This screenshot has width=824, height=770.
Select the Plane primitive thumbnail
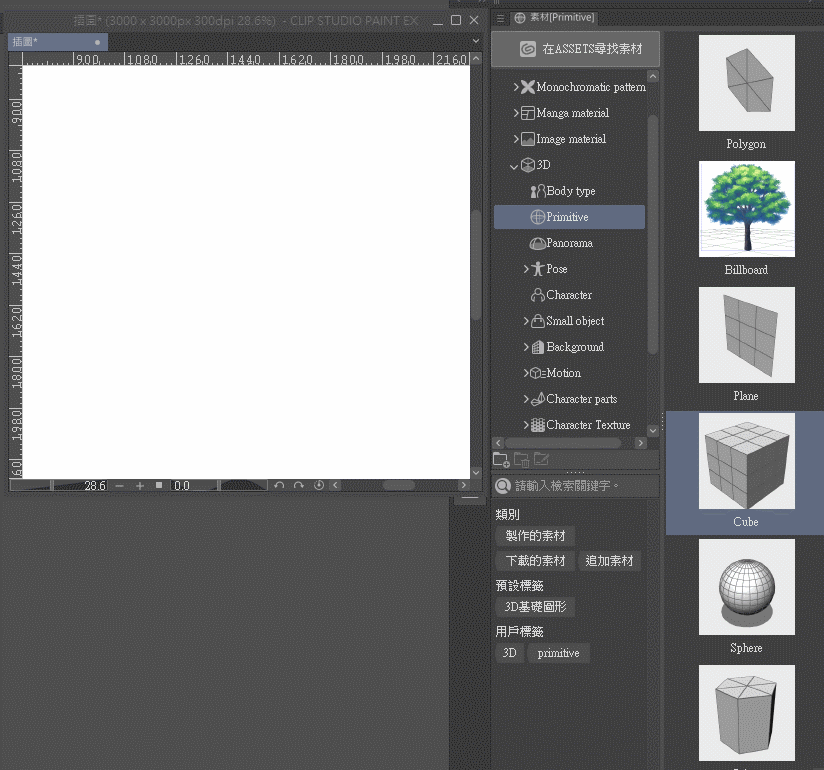(x=746, y=335)
